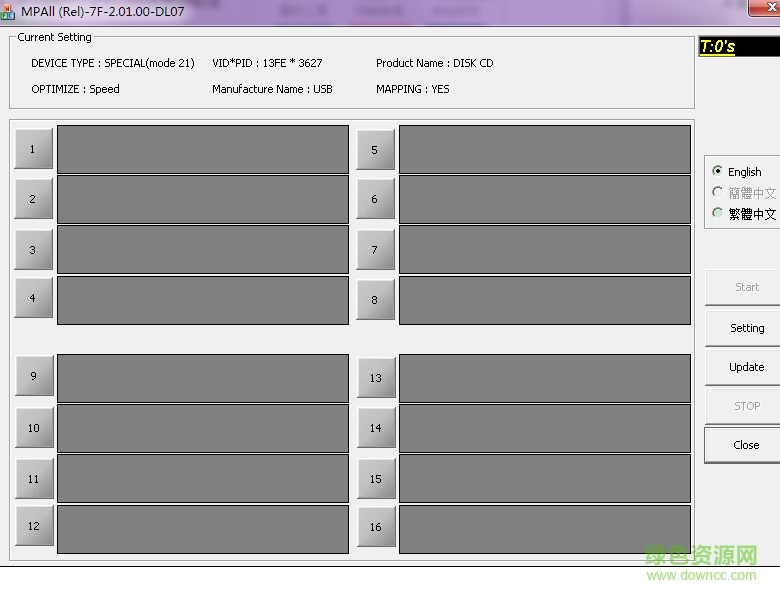780x594 pixels.
Task: Choose the 簡體中文 radio option
Action: 717,193
